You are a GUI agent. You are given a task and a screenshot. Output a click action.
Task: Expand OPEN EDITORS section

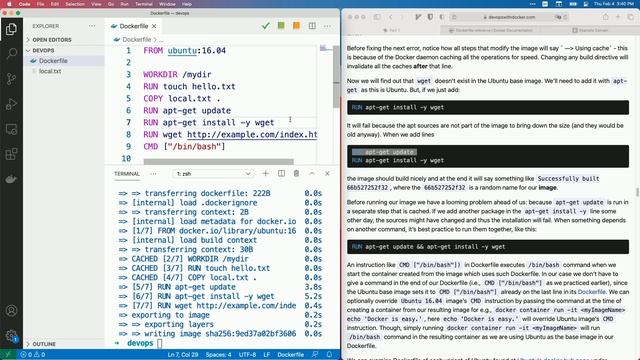(52, 40)
